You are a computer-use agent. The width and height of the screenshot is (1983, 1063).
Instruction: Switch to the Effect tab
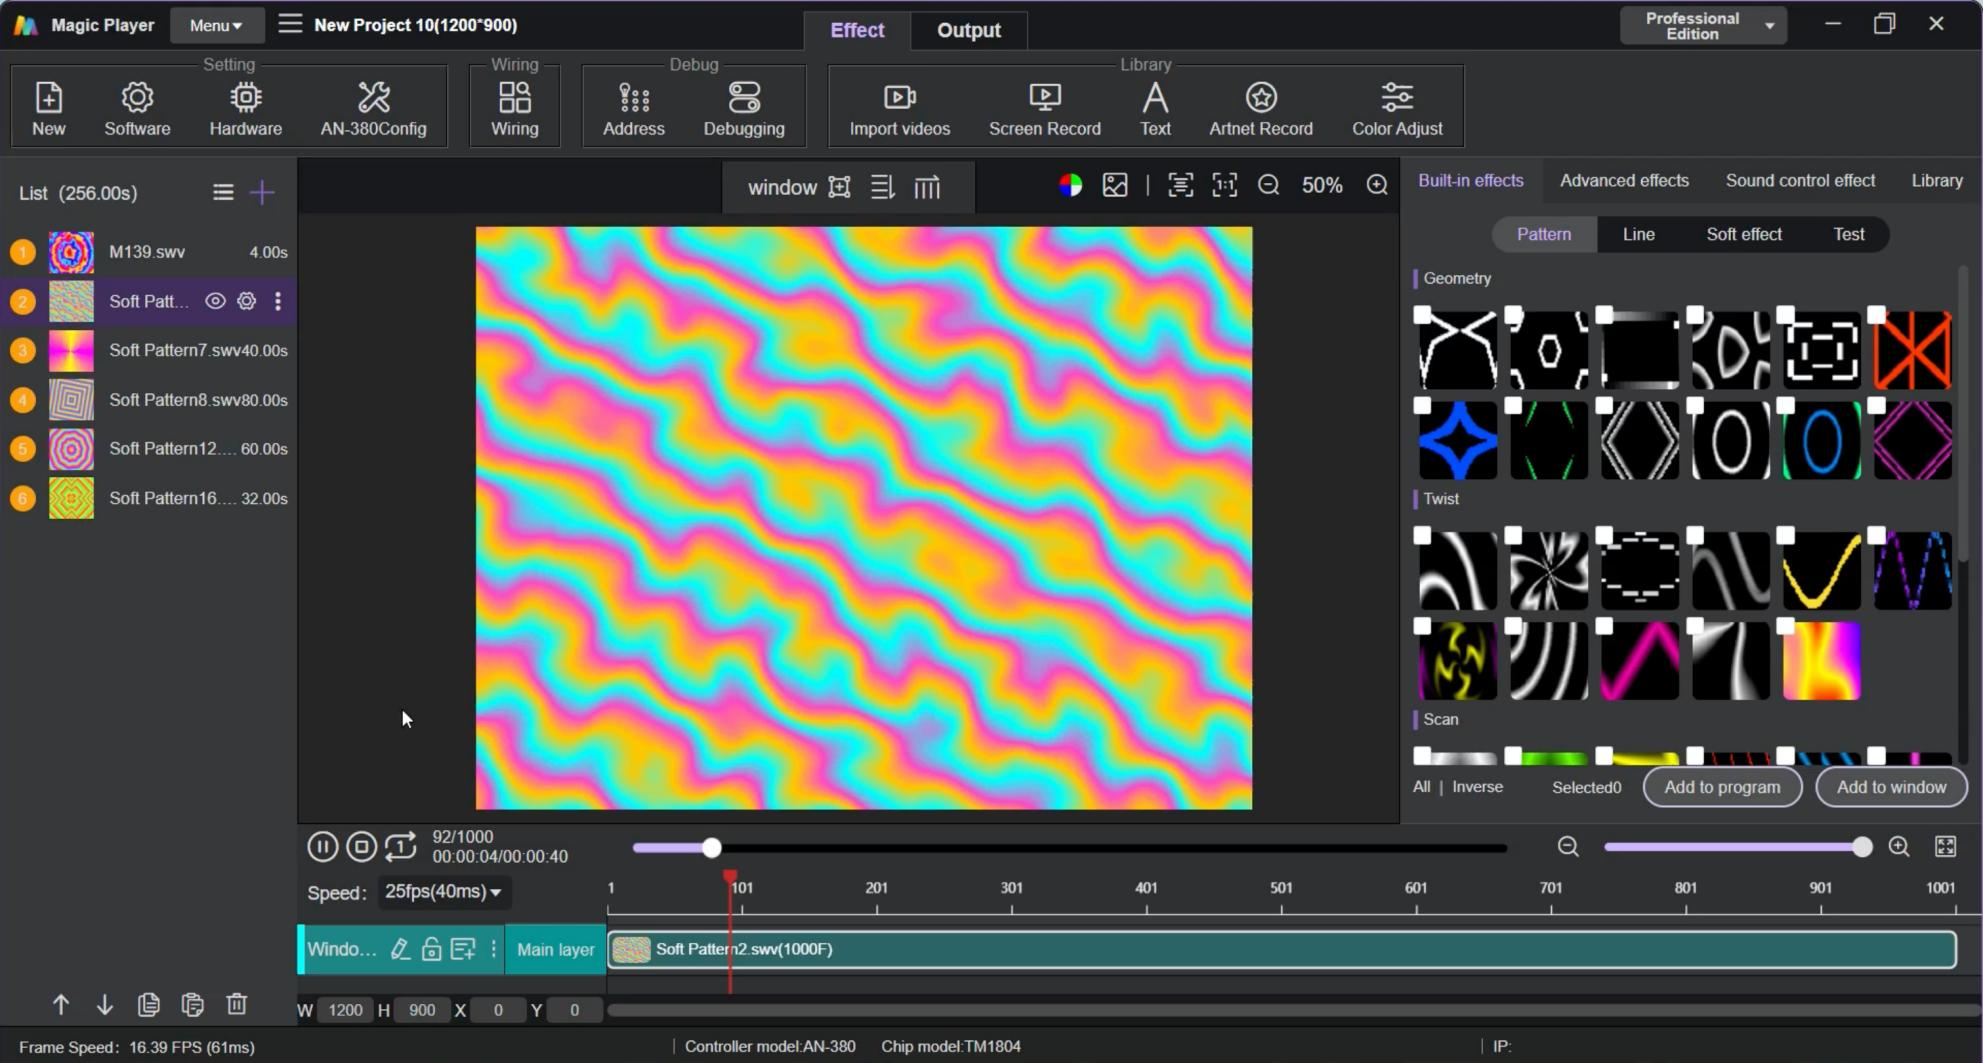(x=857, y=30)
